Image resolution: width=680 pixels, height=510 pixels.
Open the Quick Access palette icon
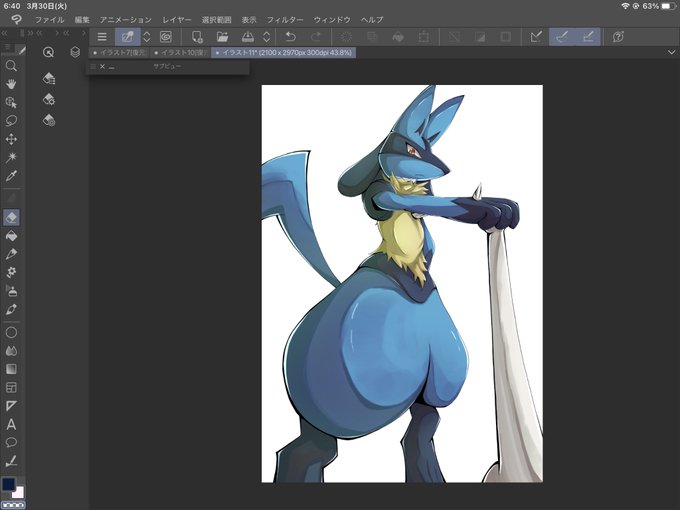[49, 52]
